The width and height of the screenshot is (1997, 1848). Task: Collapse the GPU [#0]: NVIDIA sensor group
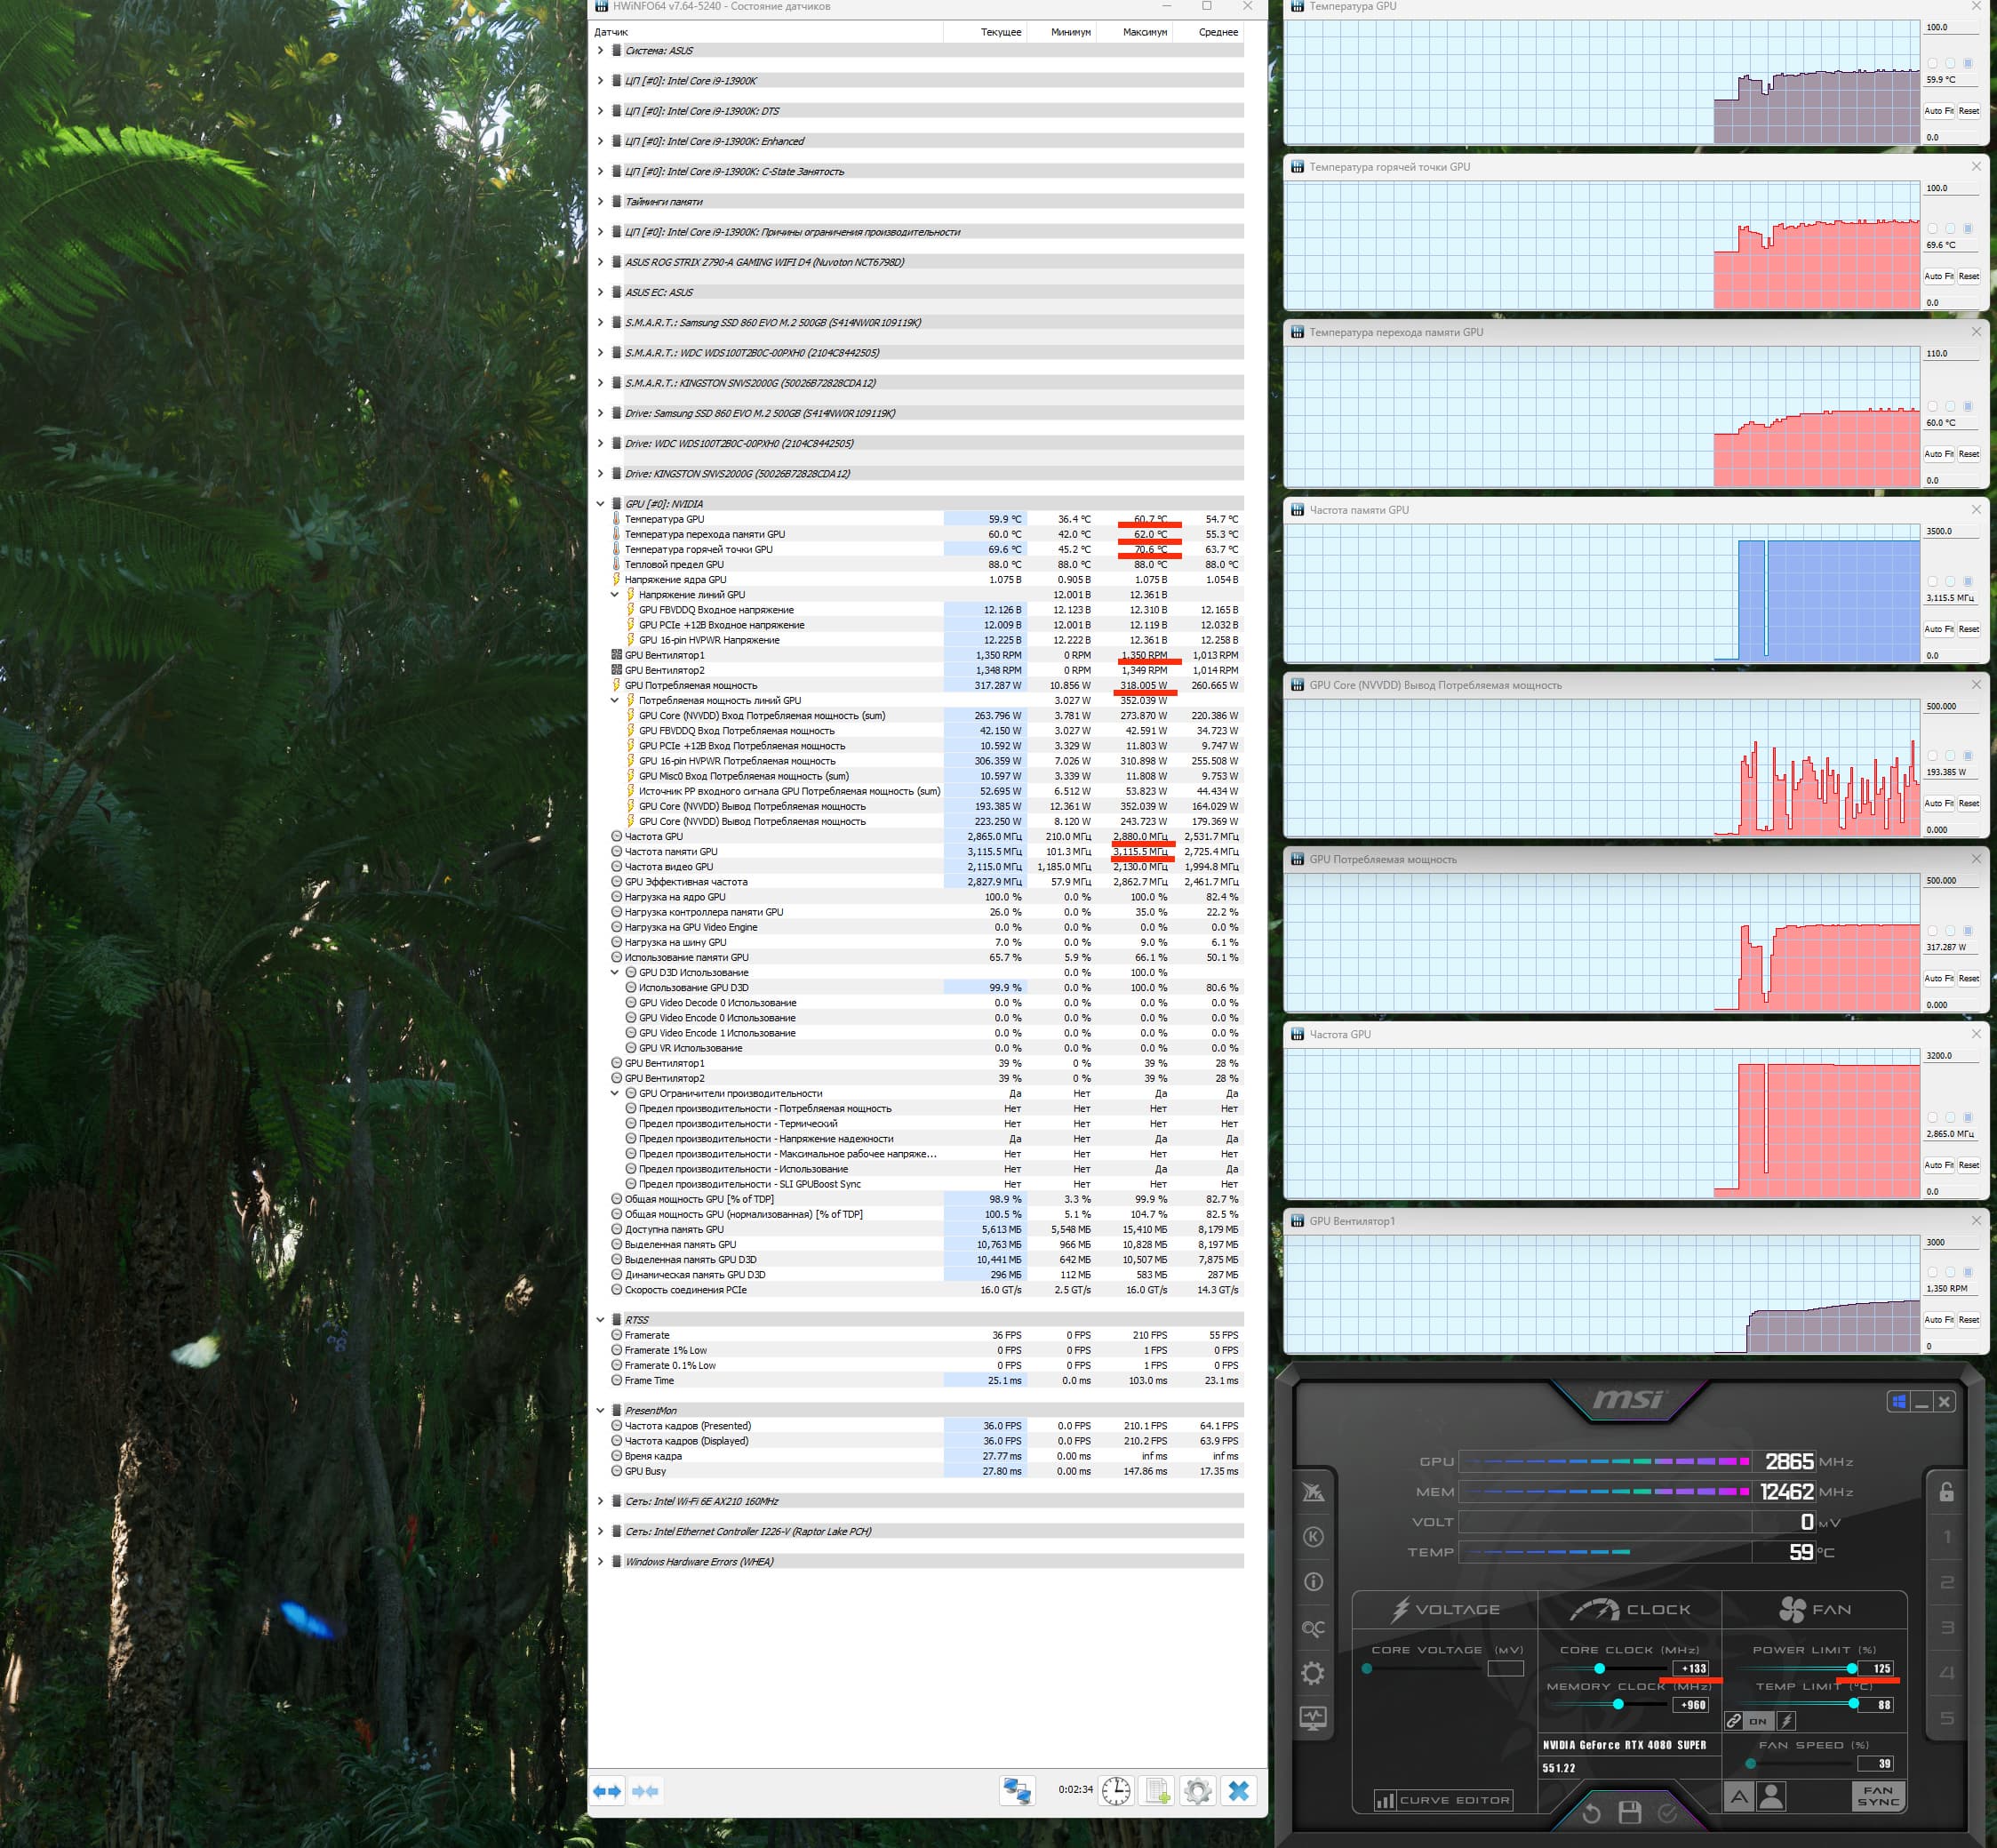point(600,504)
